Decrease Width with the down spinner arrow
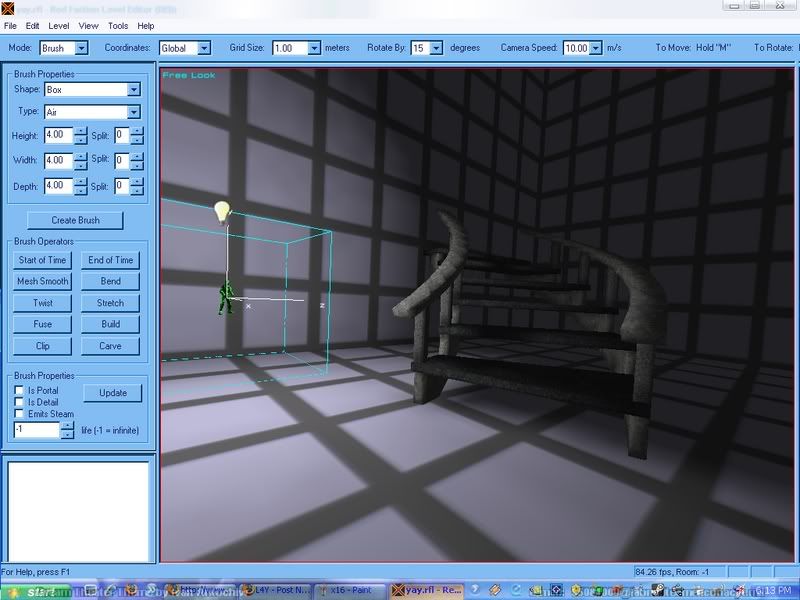Image resolution: width=800 pixels, height=600 pixels. pyautogui.click(x=81, y=165)
